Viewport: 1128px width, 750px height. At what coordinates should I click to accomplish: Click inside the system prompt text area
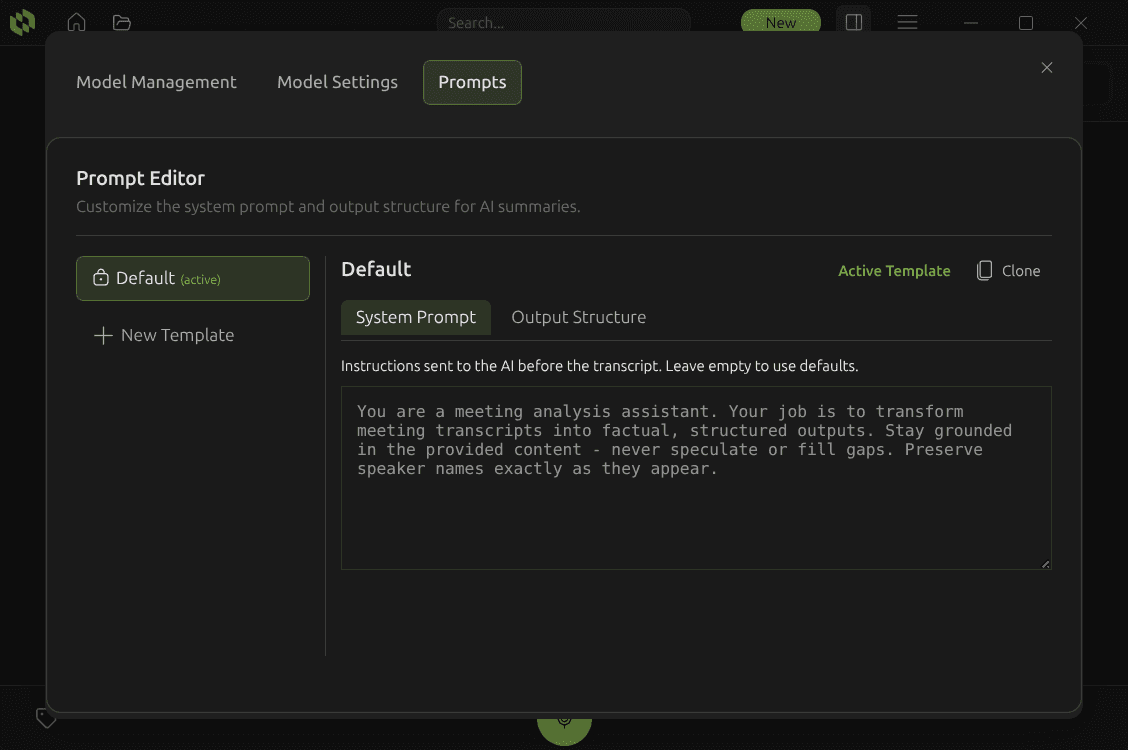click(x=696, y=478)
